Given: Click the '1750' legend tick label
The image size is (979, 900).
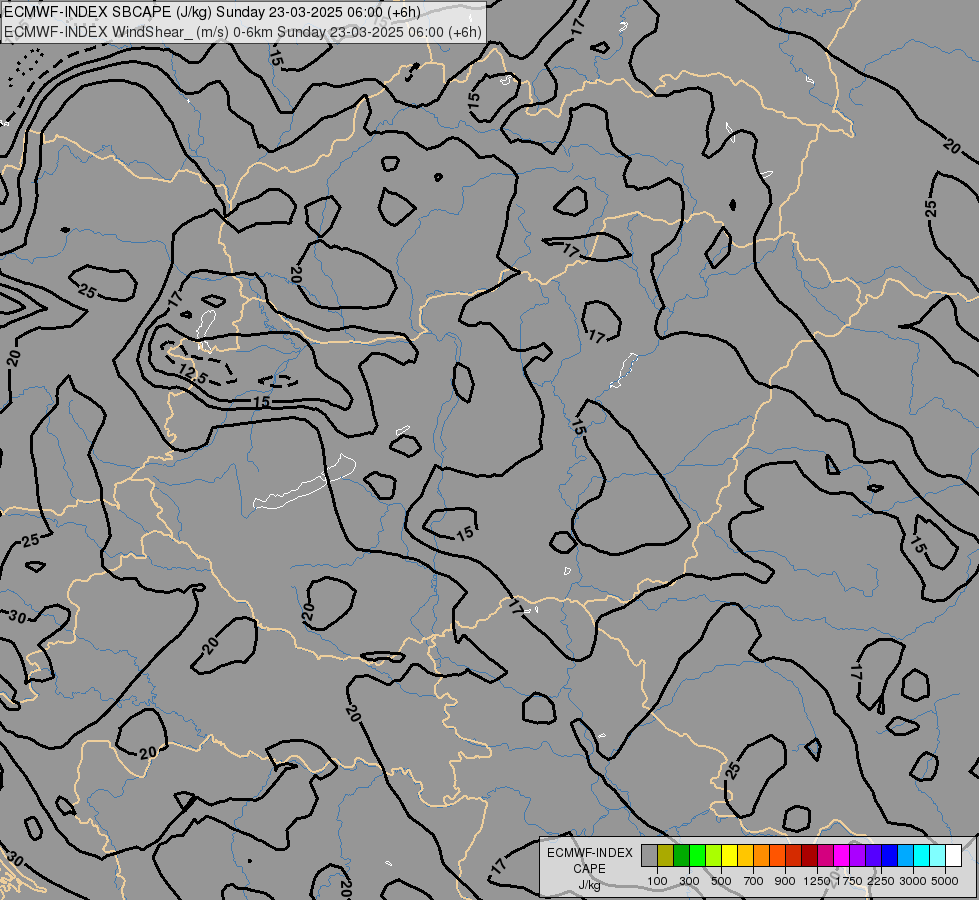Looking at the screenshot, I should pyautogui.click(x=849, y=881).
